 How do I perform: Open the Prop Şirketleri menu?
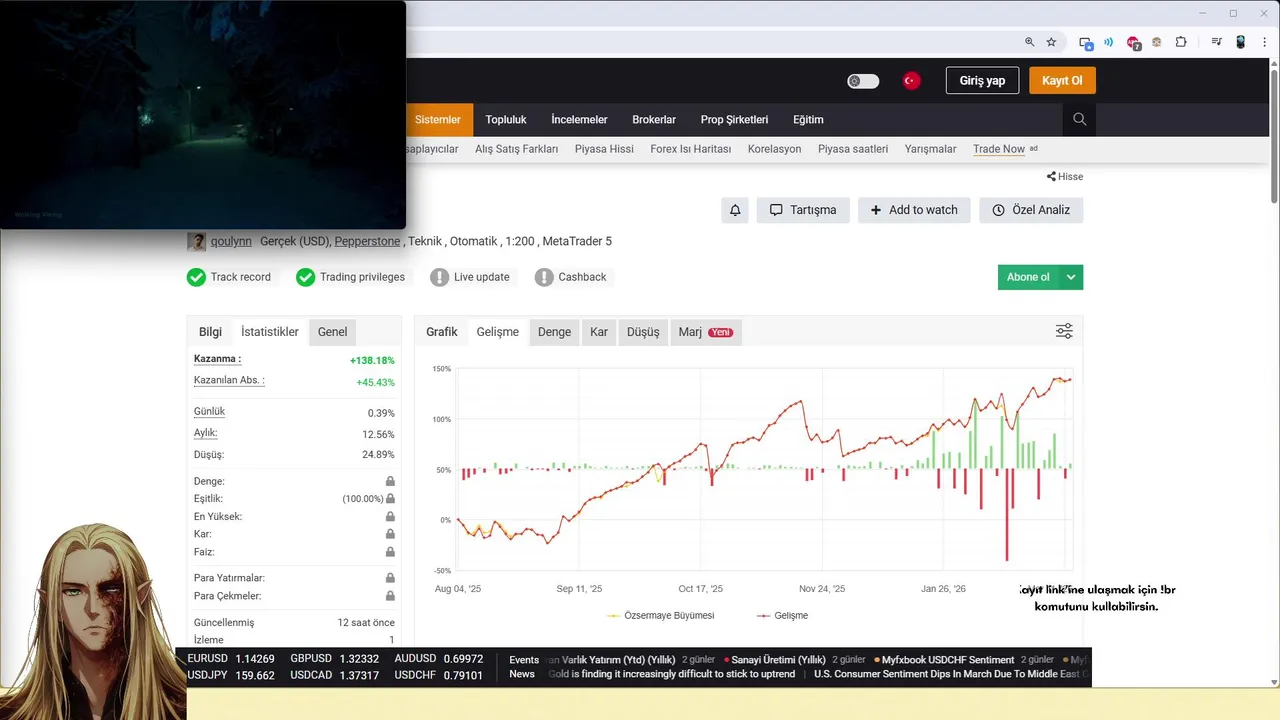click(734, 120)
